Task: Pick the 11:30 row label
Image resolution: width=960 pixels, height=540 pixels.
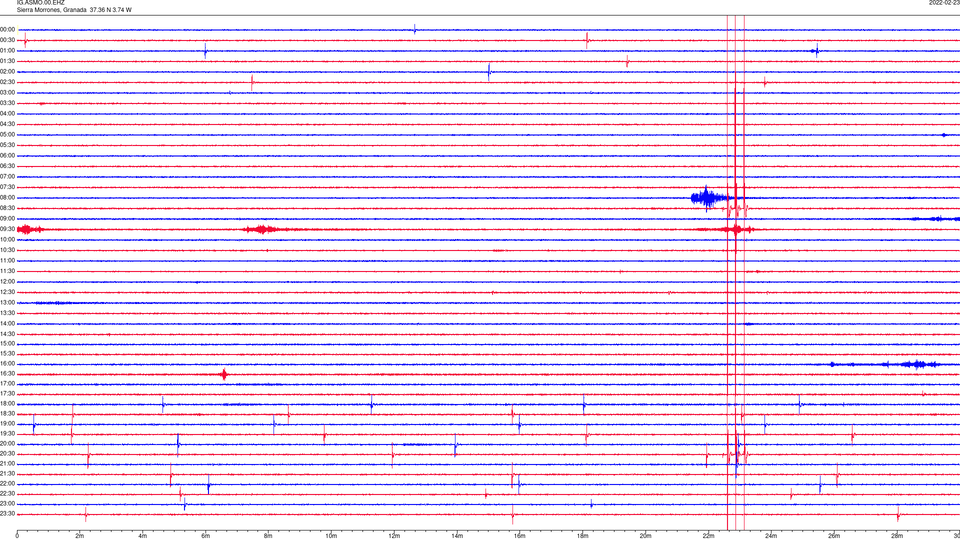Action: click(7, 271)
